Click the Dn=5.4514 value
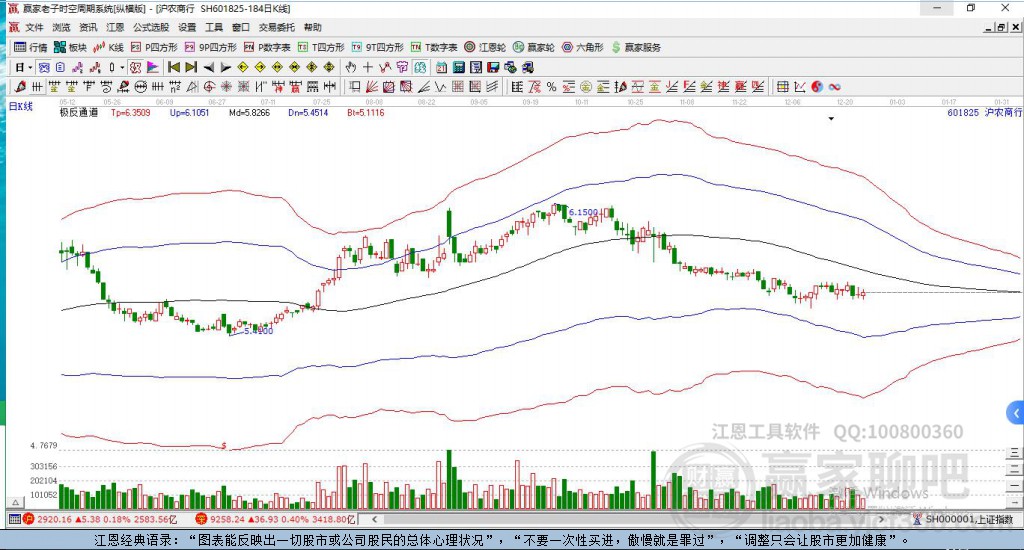1024x550 pixels. click(308, 112)
